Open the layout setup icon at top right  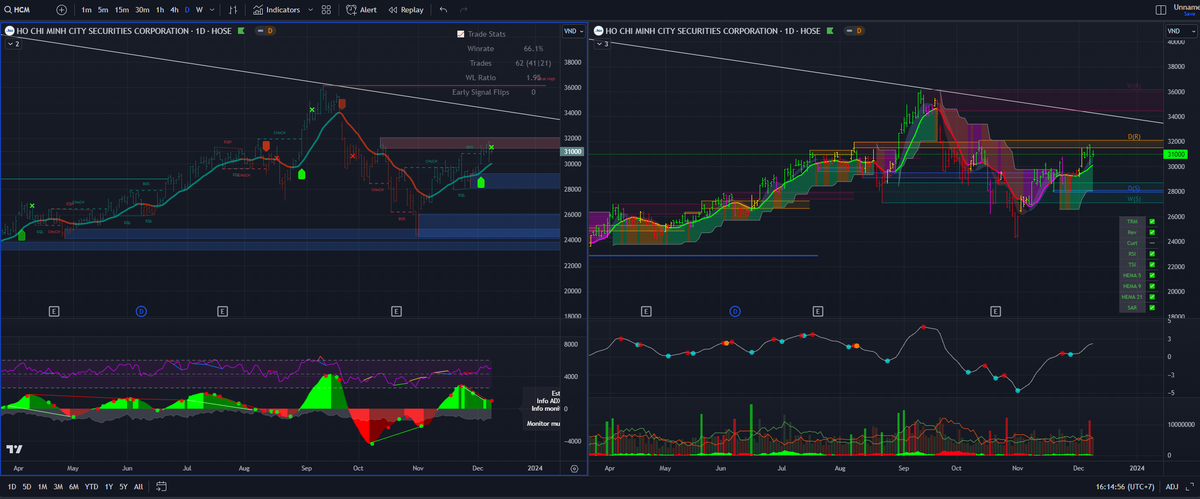click(x=1160, y=9)
